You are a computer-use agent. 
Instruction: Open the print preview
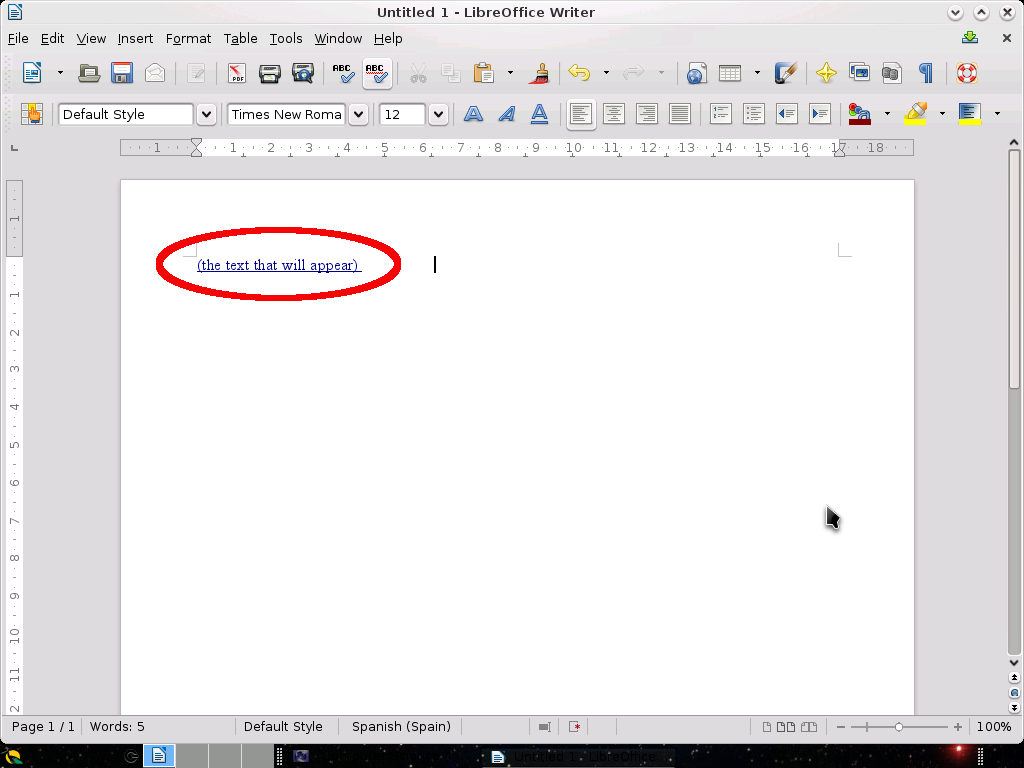coord(302,73)
